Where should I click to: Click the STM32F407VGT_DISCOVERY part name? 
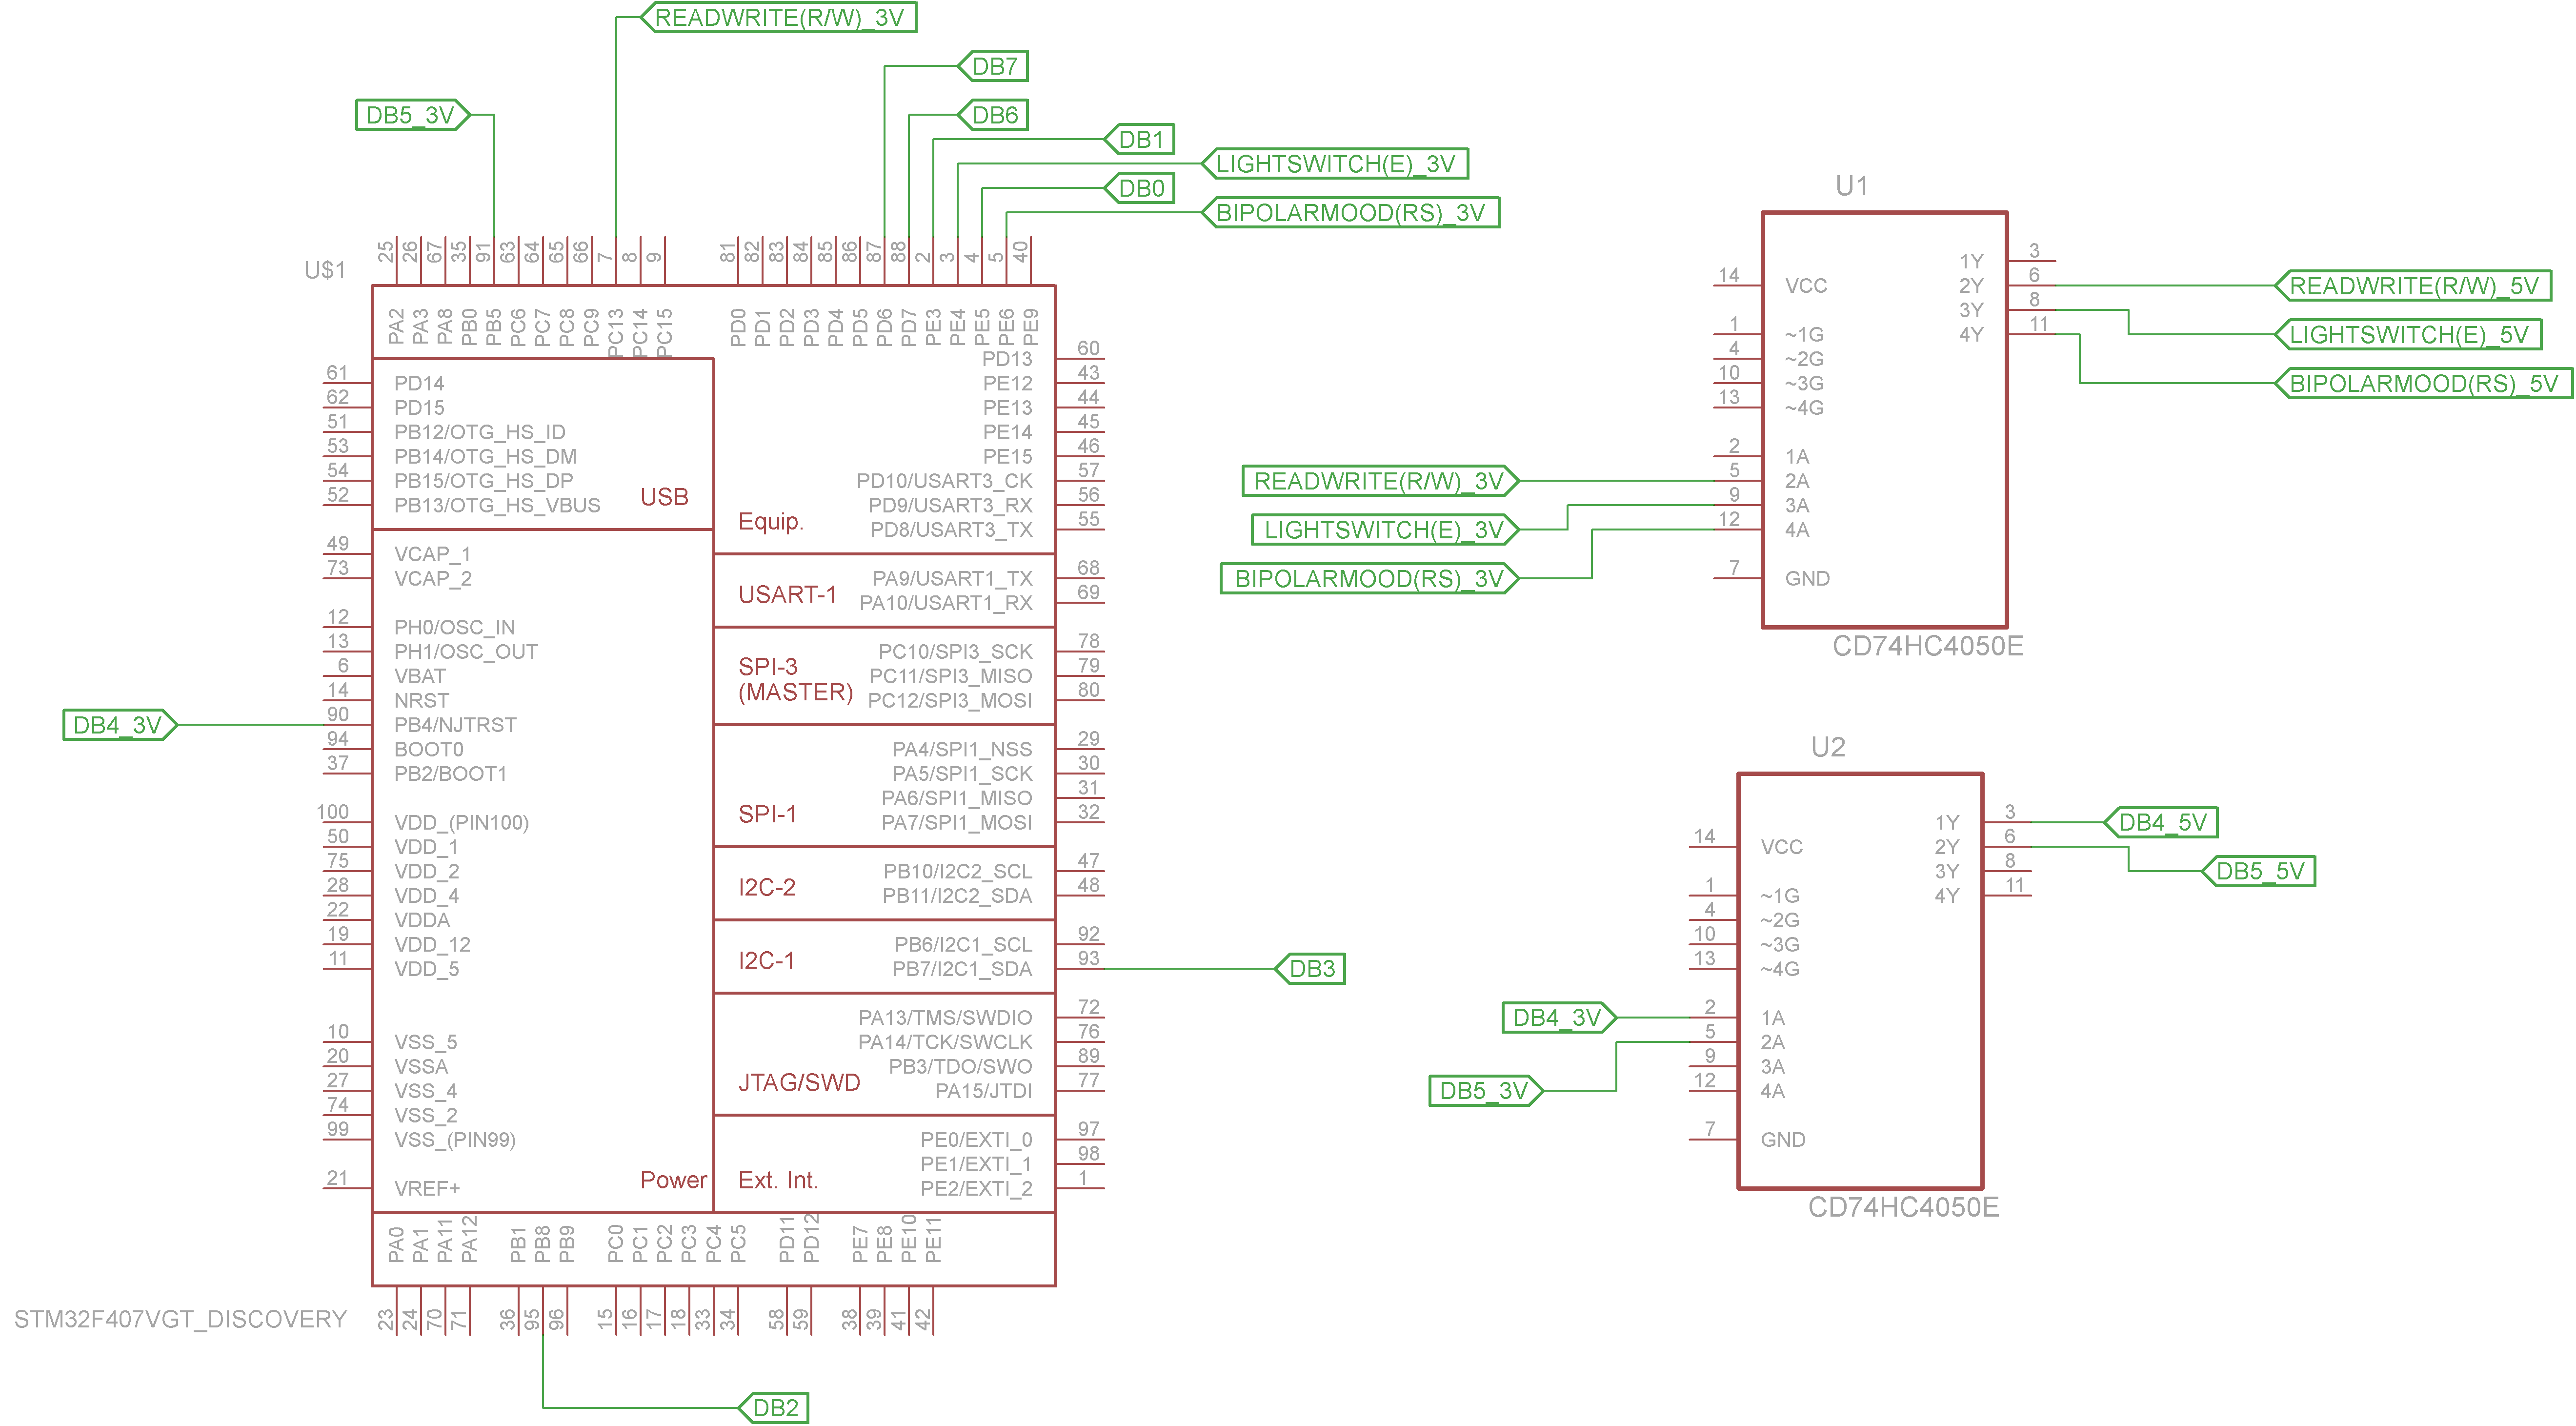tap(180, 1319)
